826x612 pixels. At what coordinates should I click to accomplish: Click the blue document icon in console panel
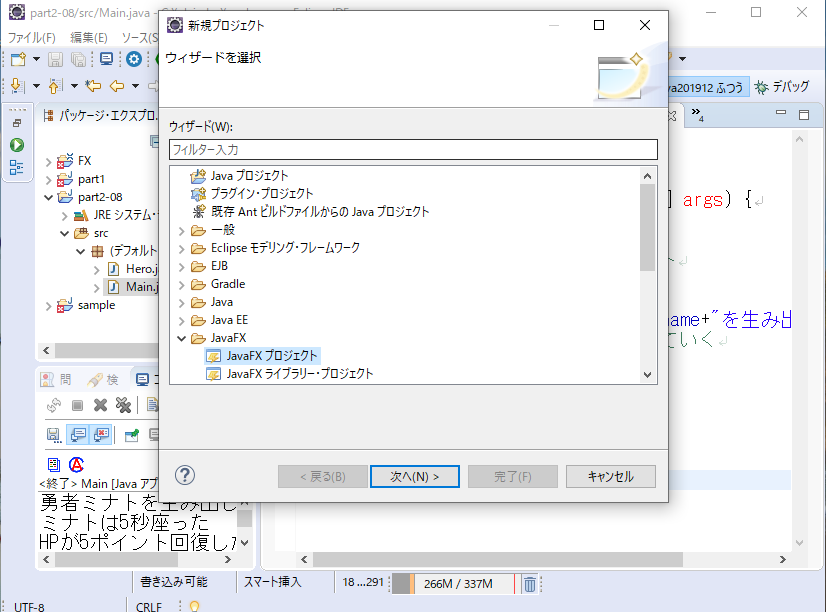(54, 465)
